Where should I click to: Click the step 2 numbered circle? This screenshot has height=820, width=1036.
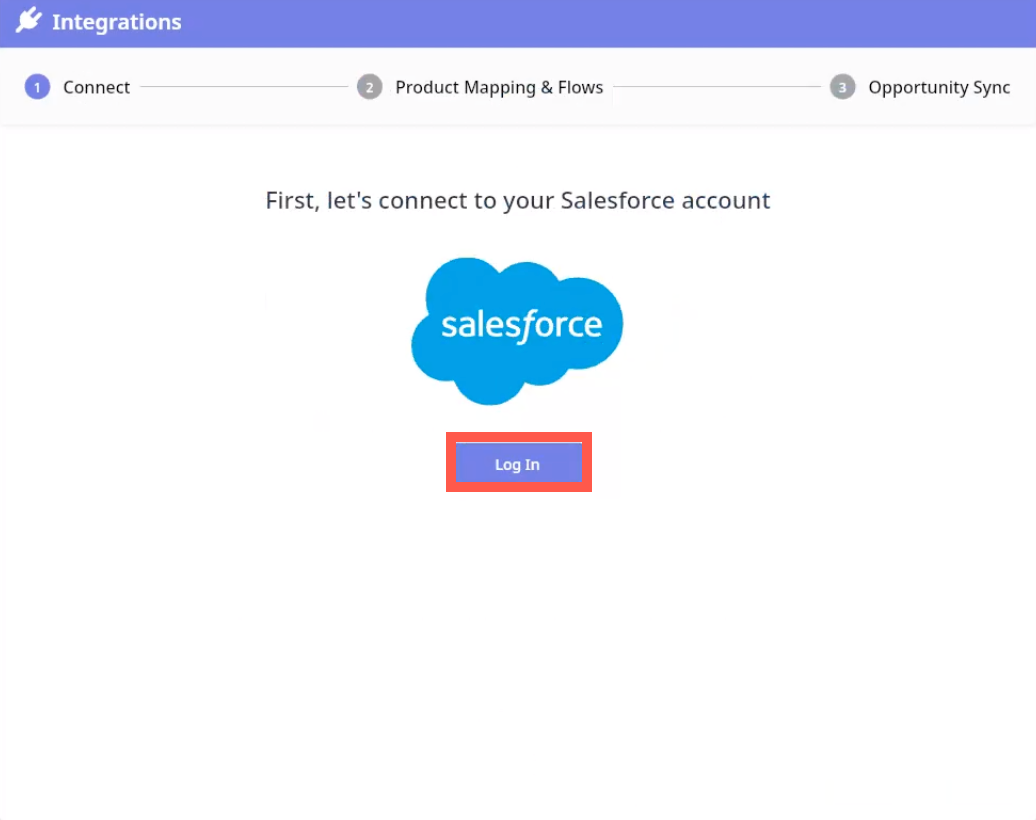[x=369, y=87]
